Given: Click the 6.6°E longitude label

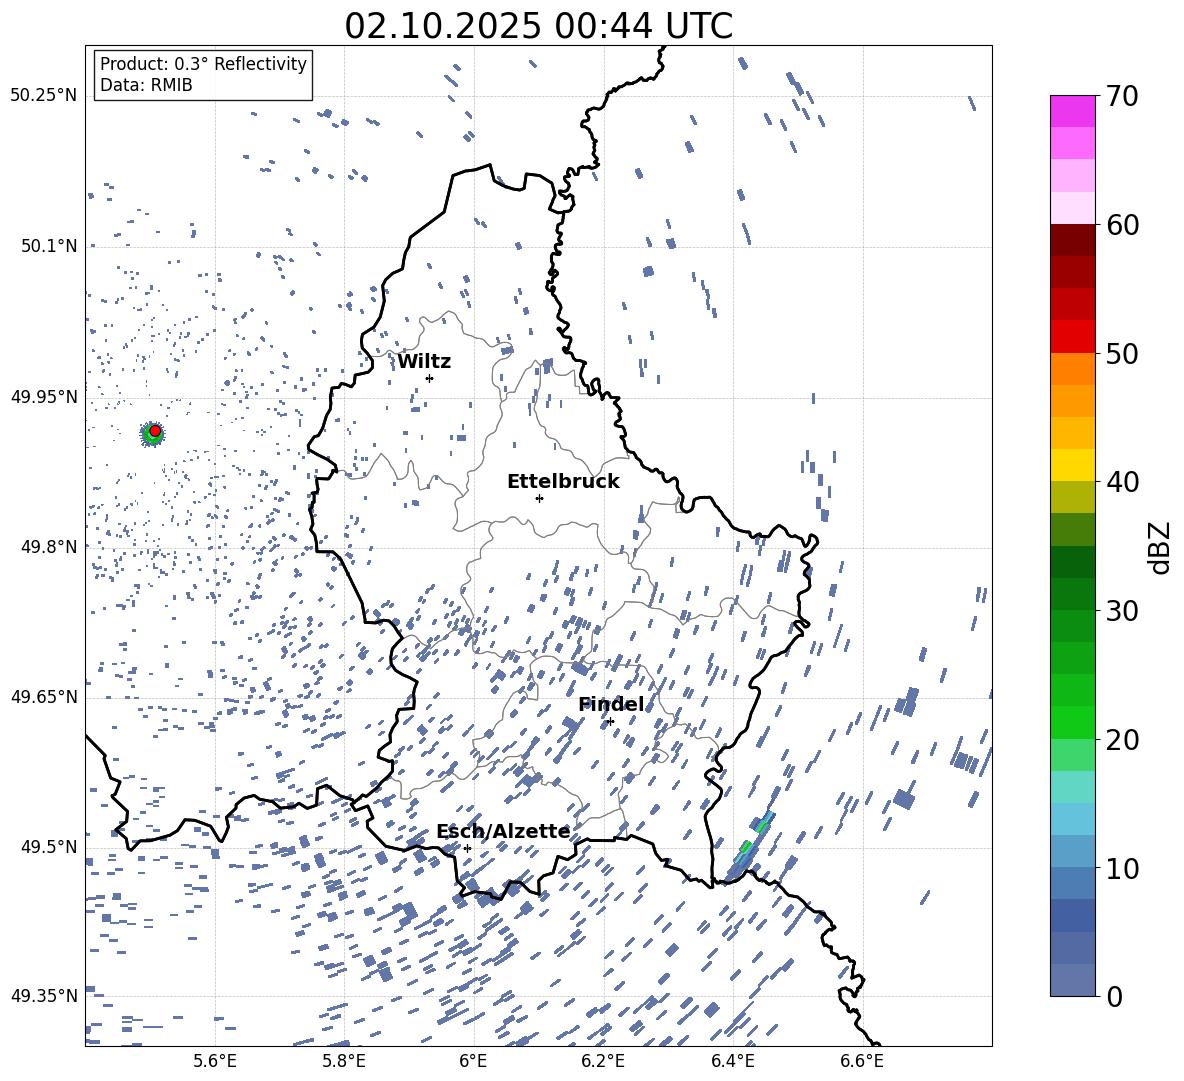Looking at the screenshot, I should [862, 1061].
